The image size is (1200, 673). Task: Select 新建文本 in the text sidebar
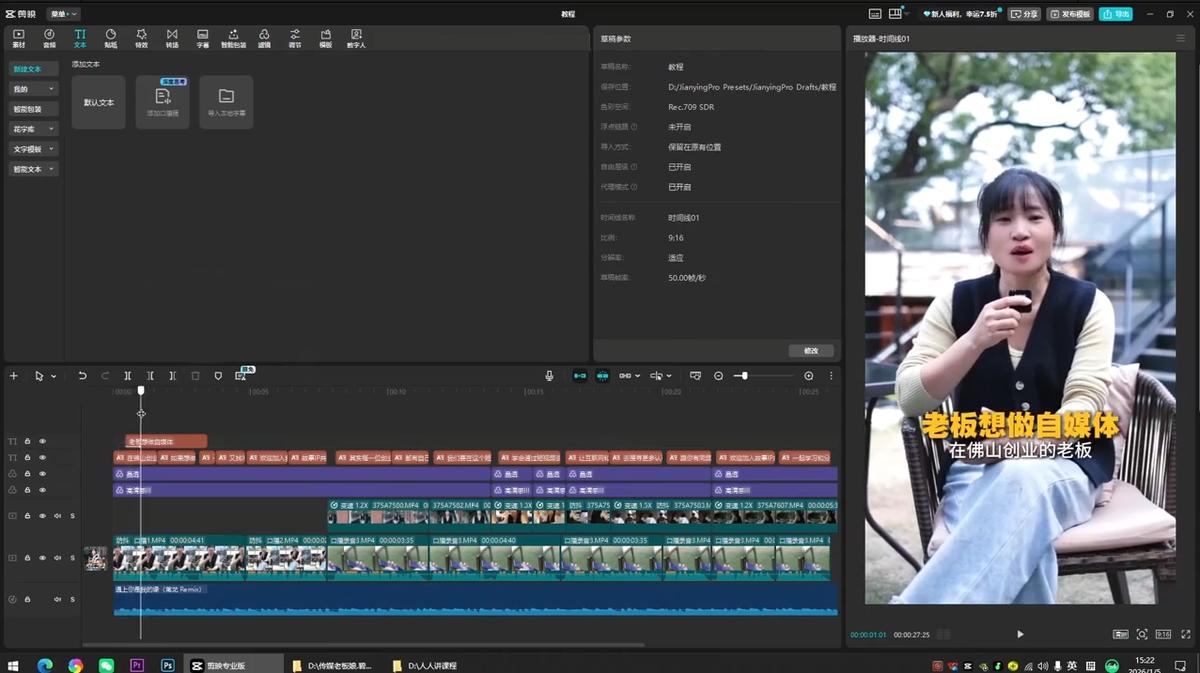pos(33,69)
